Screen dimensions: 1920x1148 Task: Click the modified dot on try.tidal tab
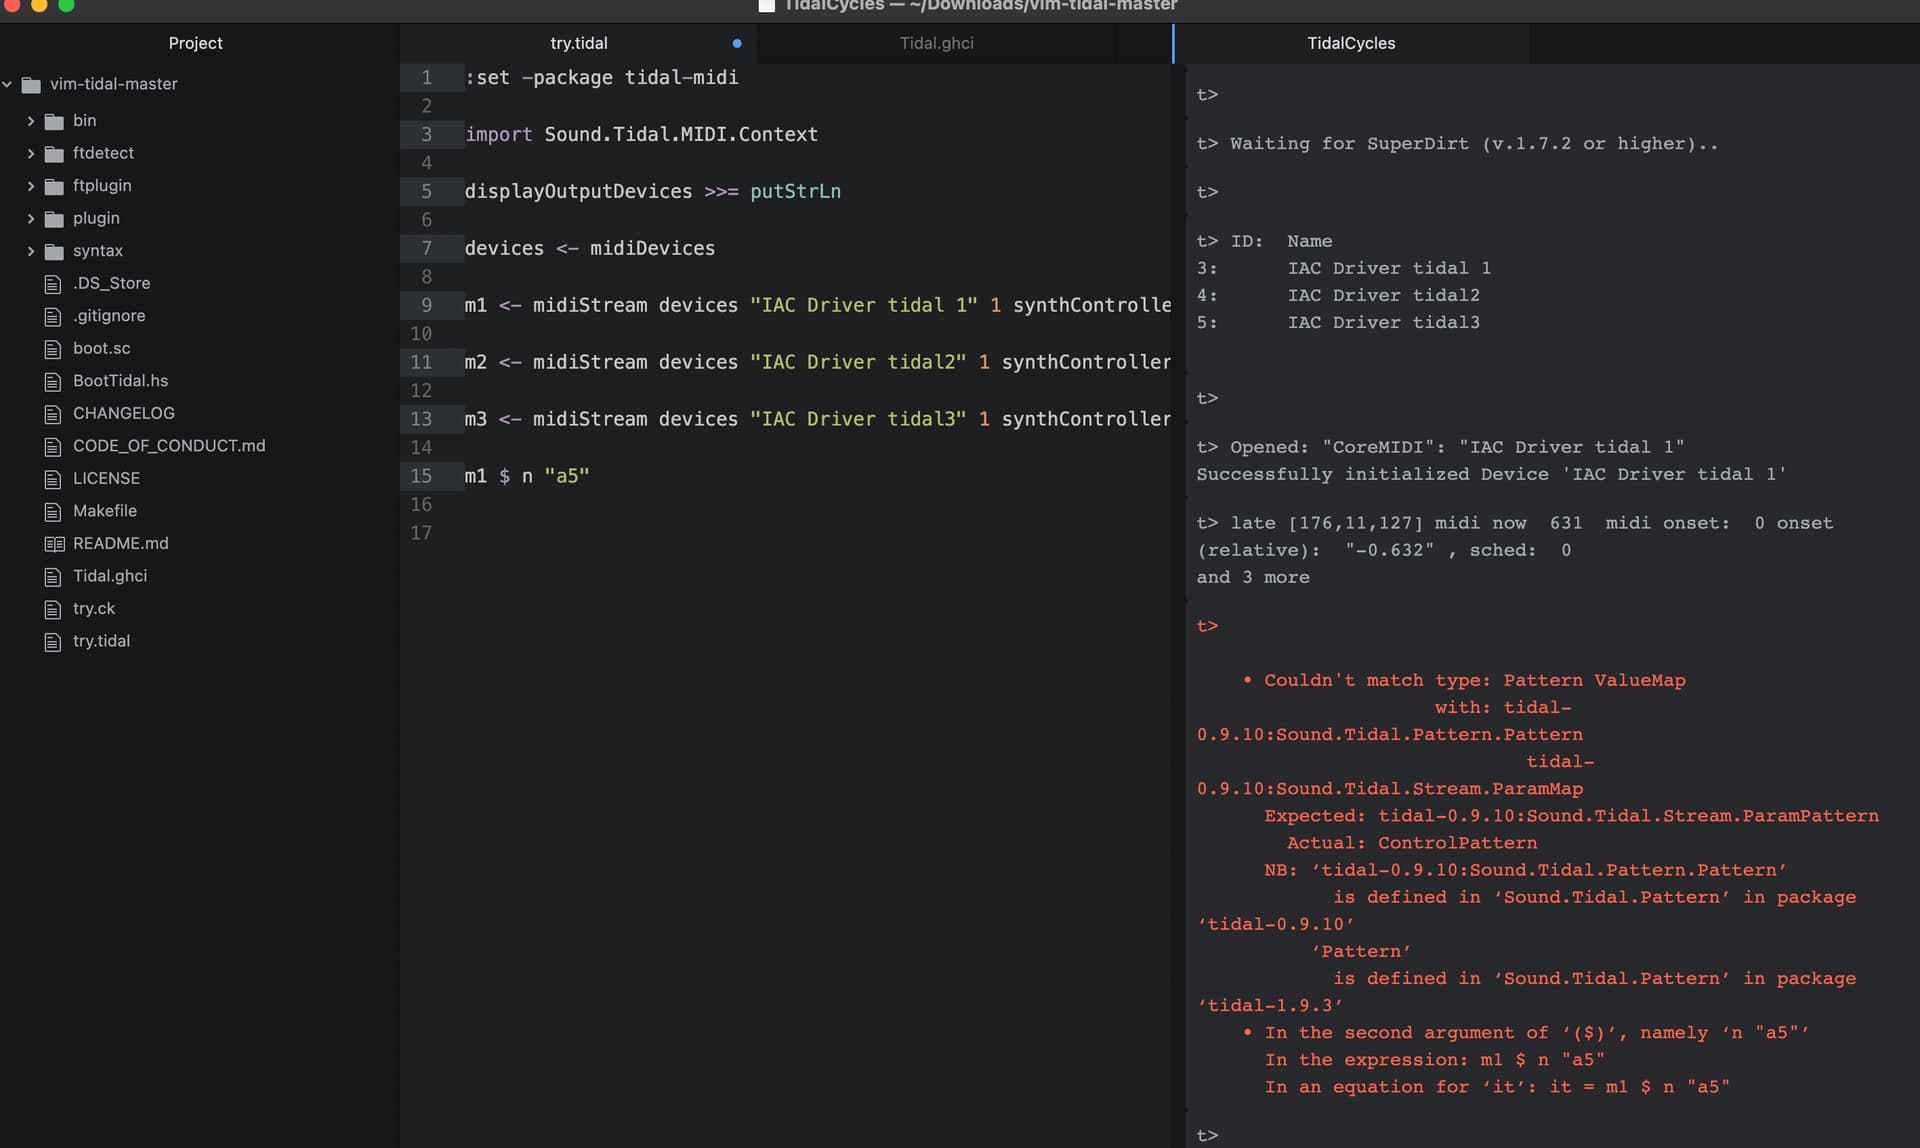coord(737,43)
